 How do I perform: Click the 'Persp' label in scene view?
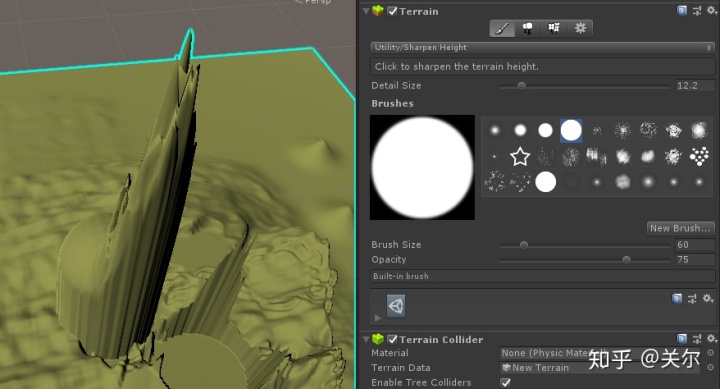coord(318,2)
